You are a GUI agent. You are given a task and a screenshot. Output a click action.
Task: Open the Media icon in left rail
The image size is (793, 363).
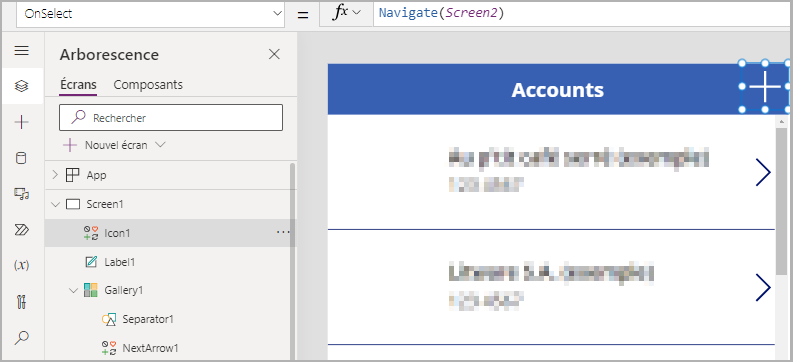point(21,194)
